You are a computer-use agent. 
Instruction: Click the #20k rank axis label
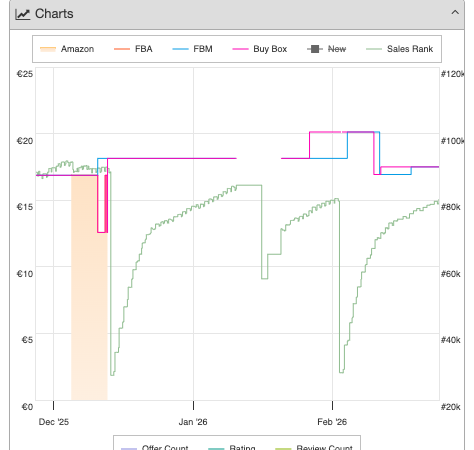451,407
